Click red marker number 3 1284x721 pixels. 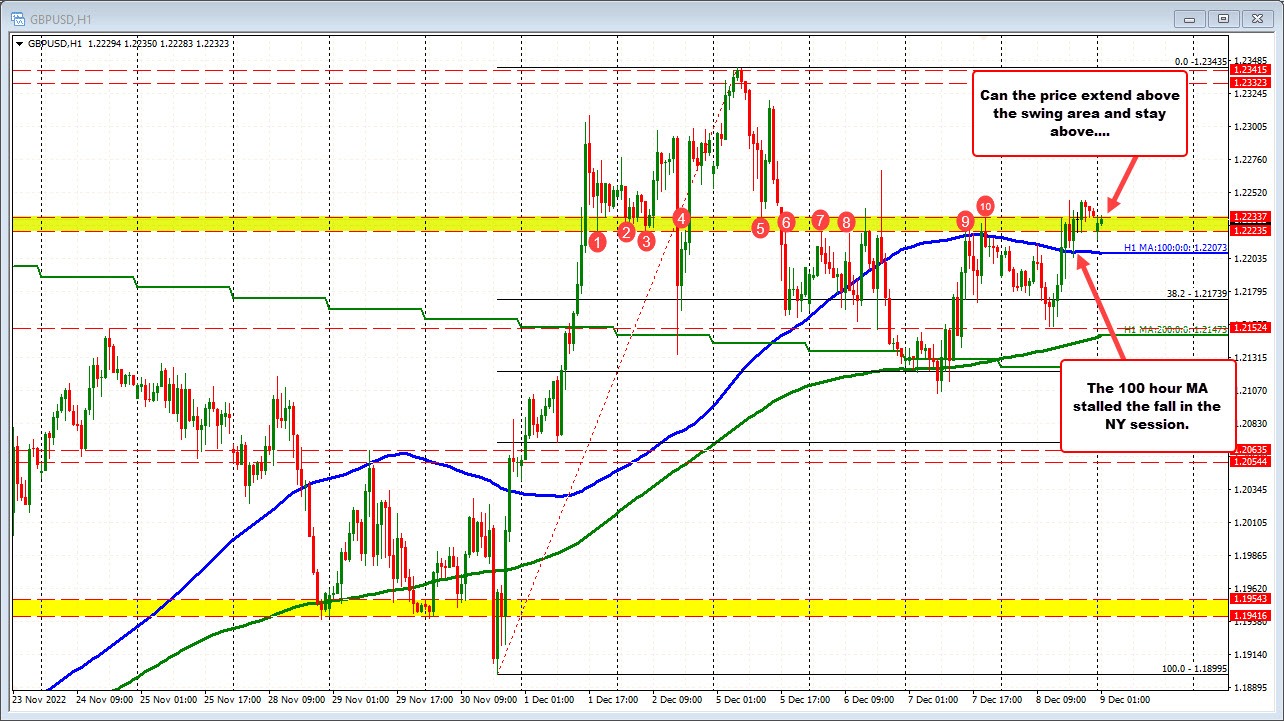(x=646, y=240)
